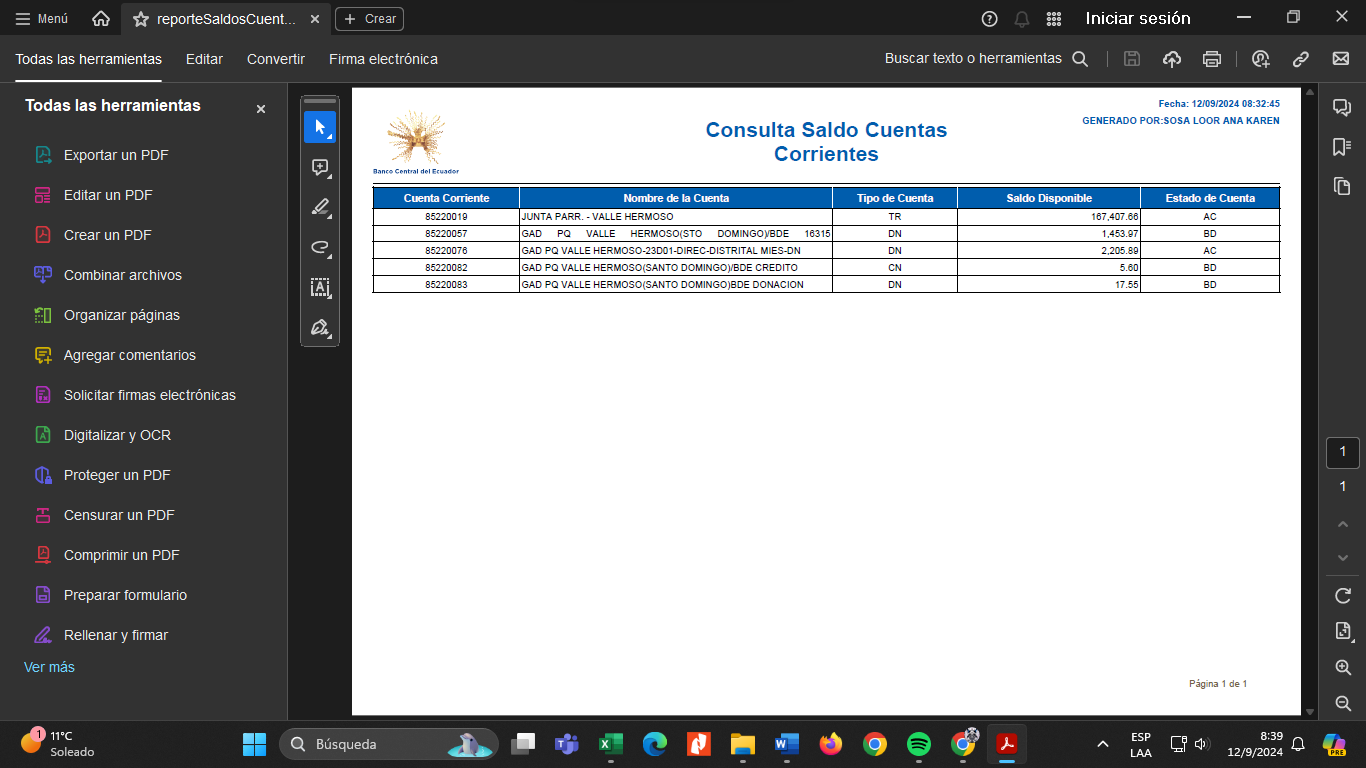Show hidden system tray icons chevron
The width and height of the screenshot is (1366, 768).
tap(1103, 744)
